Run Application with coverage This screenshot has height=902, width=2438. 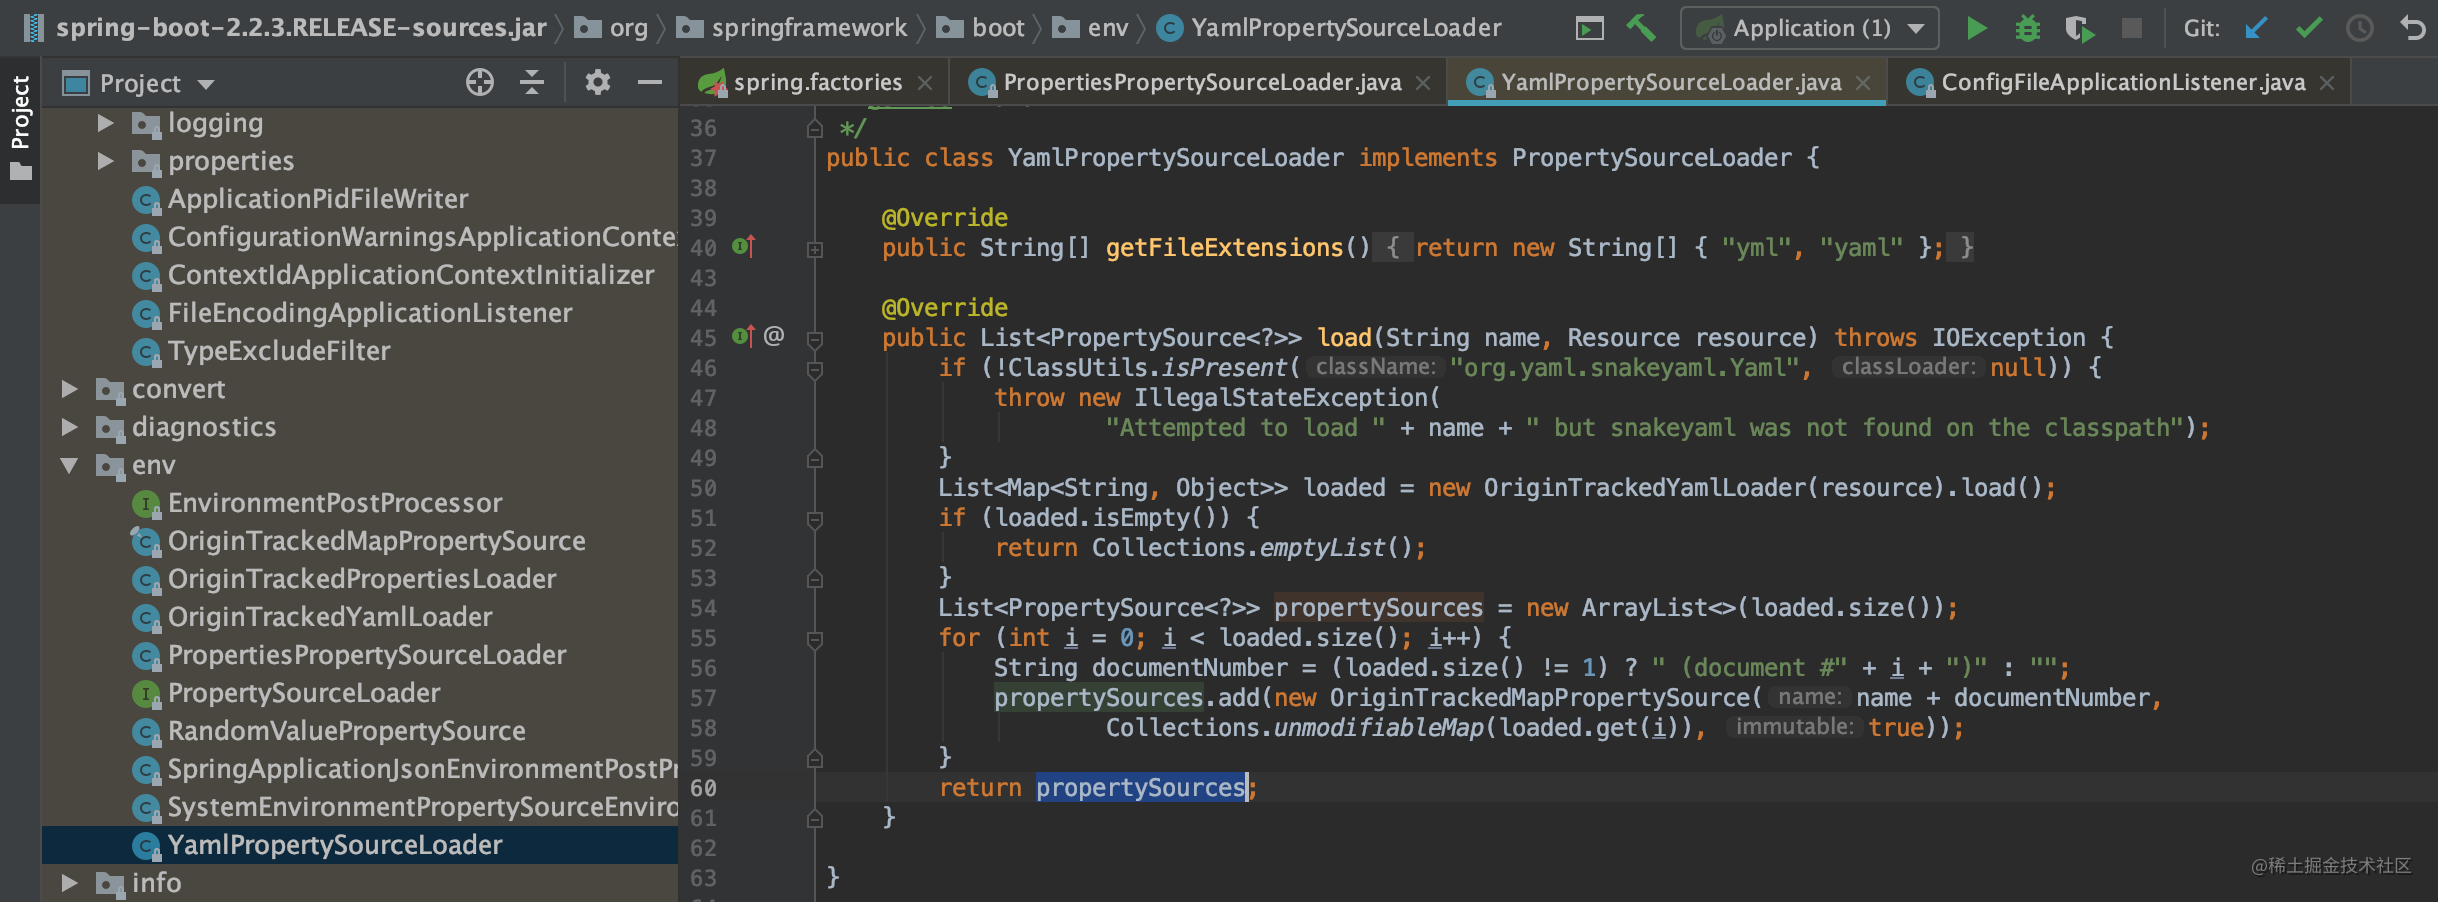(x=2080, y=28)
